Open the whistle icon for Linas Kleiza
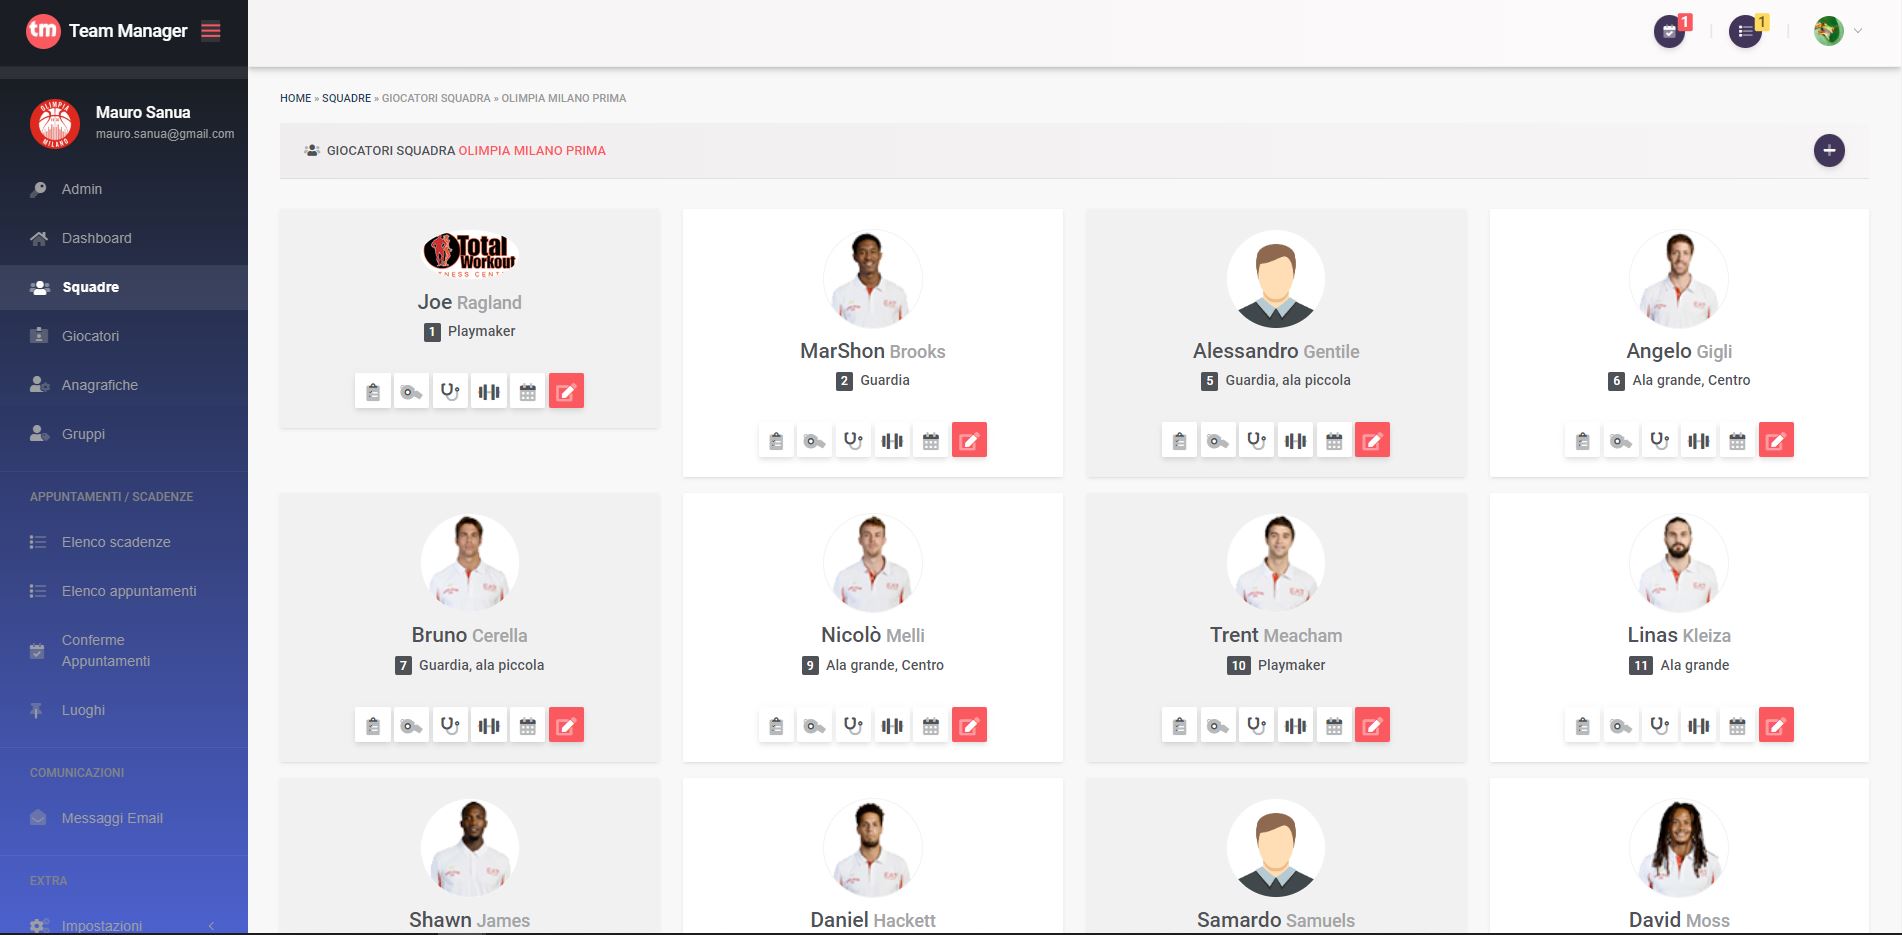 1621,725
